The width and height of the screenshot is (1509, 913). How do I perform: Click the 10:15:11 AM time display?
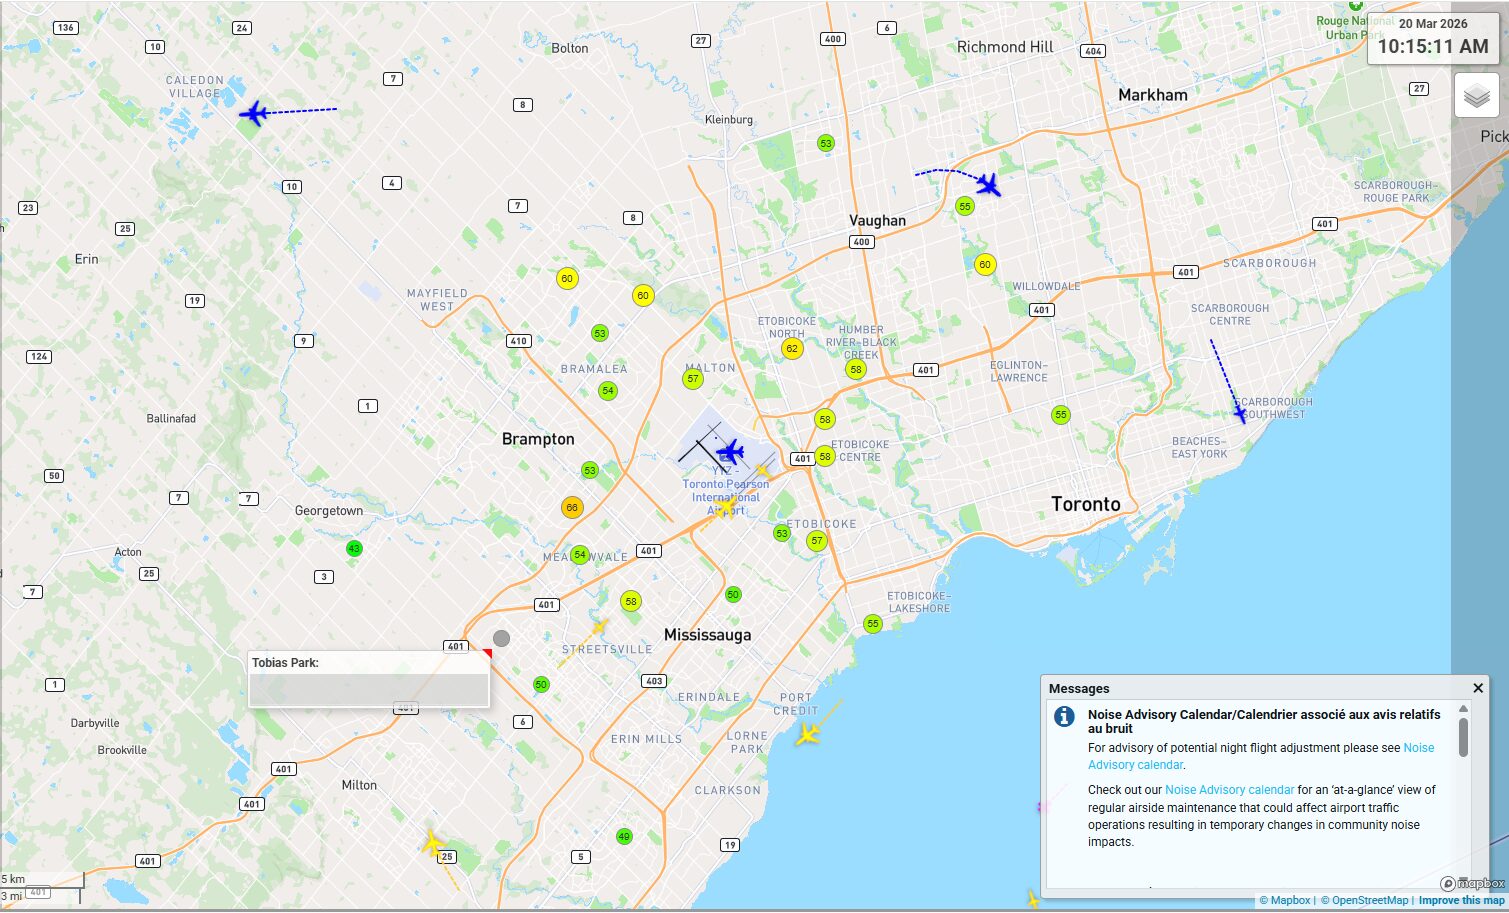(1433, 46)
